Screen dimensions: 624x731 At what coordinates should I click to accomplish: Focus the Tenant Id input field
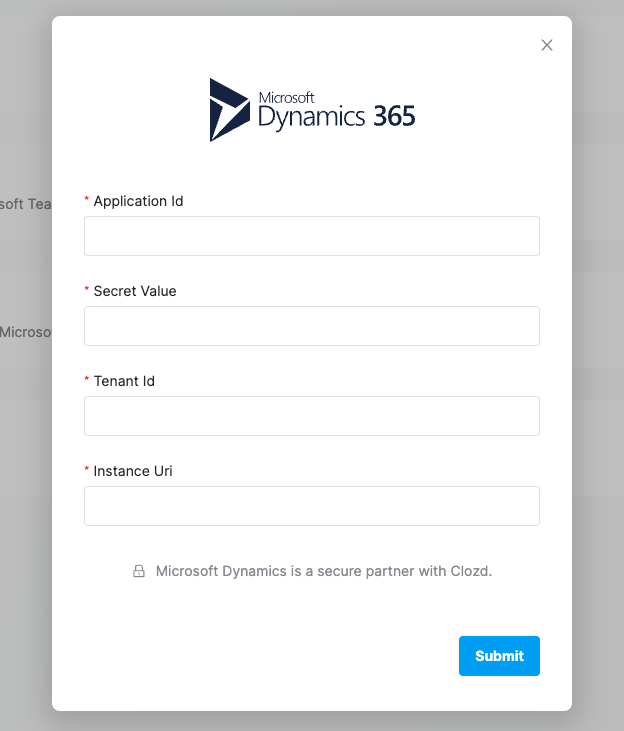tap(312, 416)
